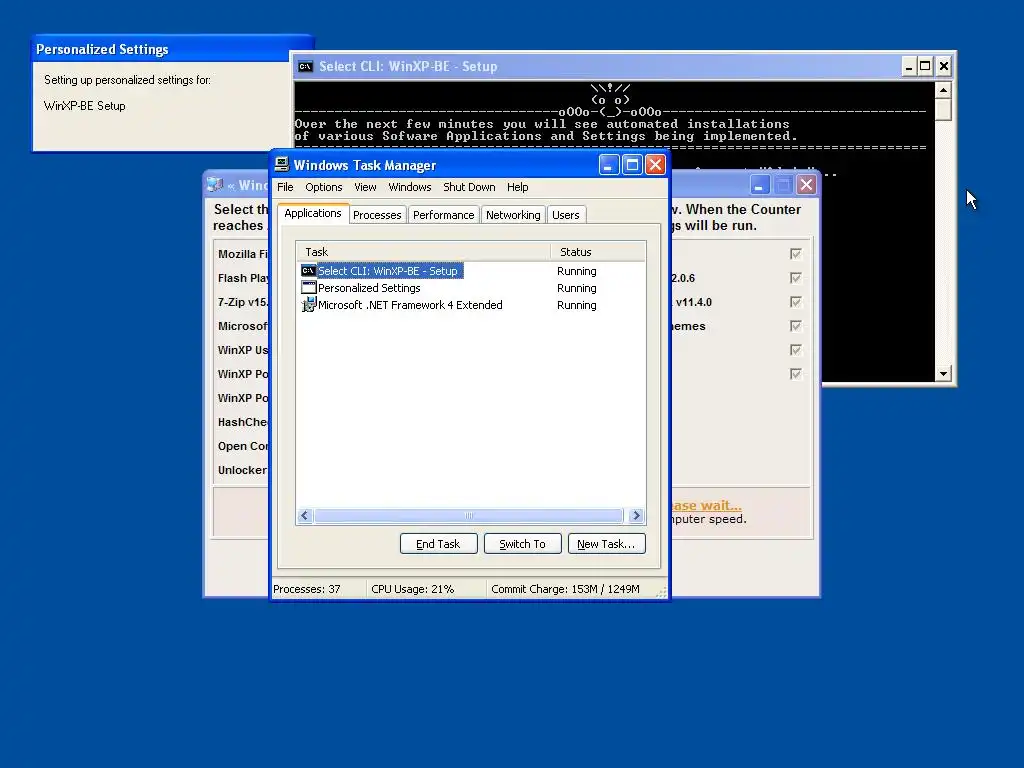Switch to the Users tab

566,215
